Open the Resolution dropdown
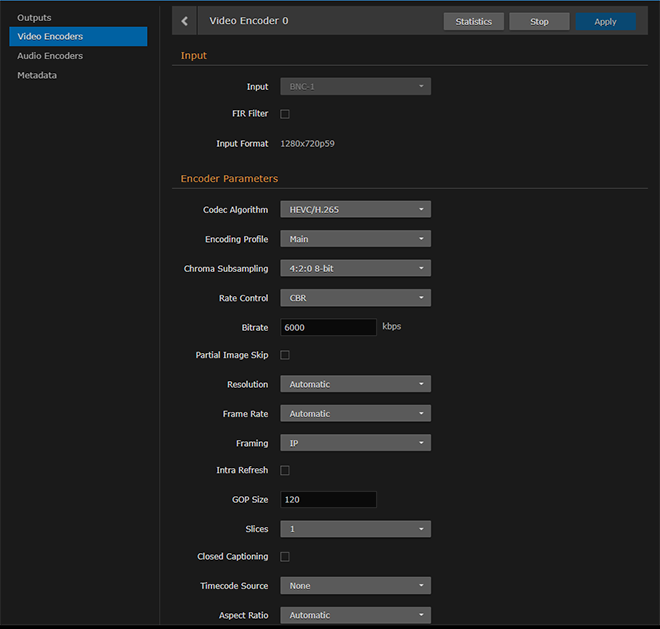This screenshot has width=660, height=629. pos(355,384)
